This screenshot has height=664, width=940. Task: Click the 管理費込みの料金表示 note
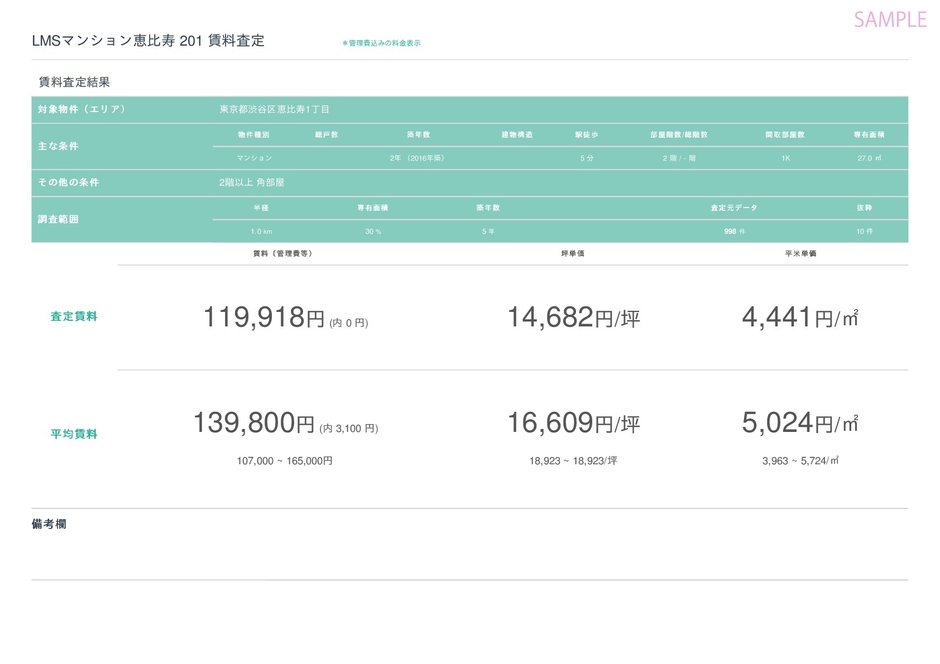(x=381, y=43)
